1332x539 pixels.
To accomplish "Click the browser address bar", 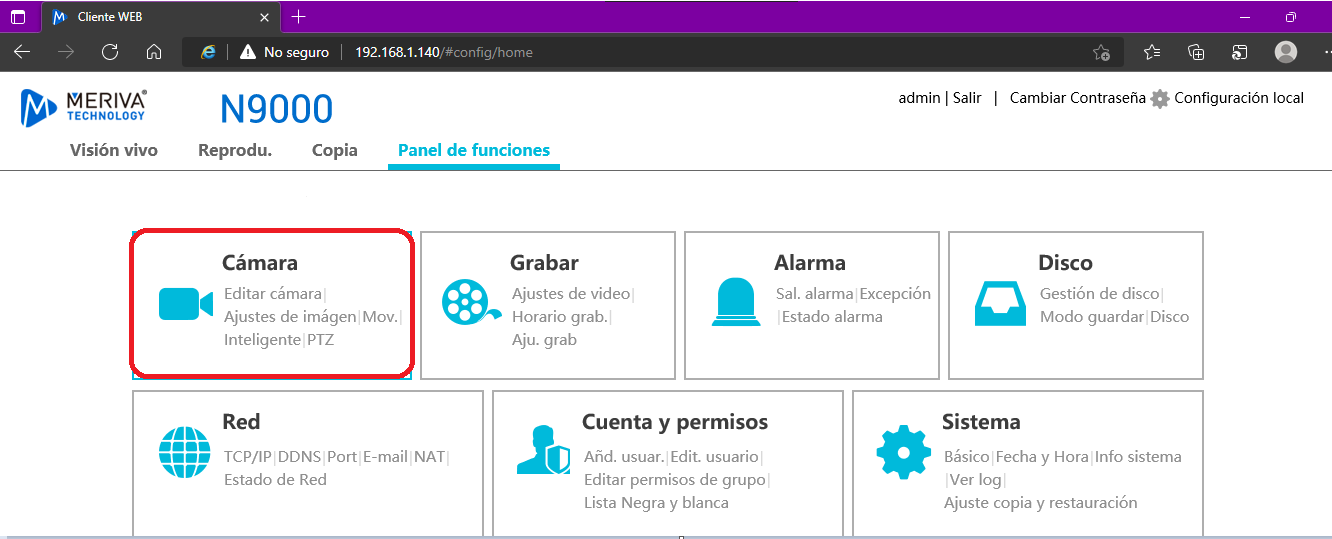I will point(700,52).
